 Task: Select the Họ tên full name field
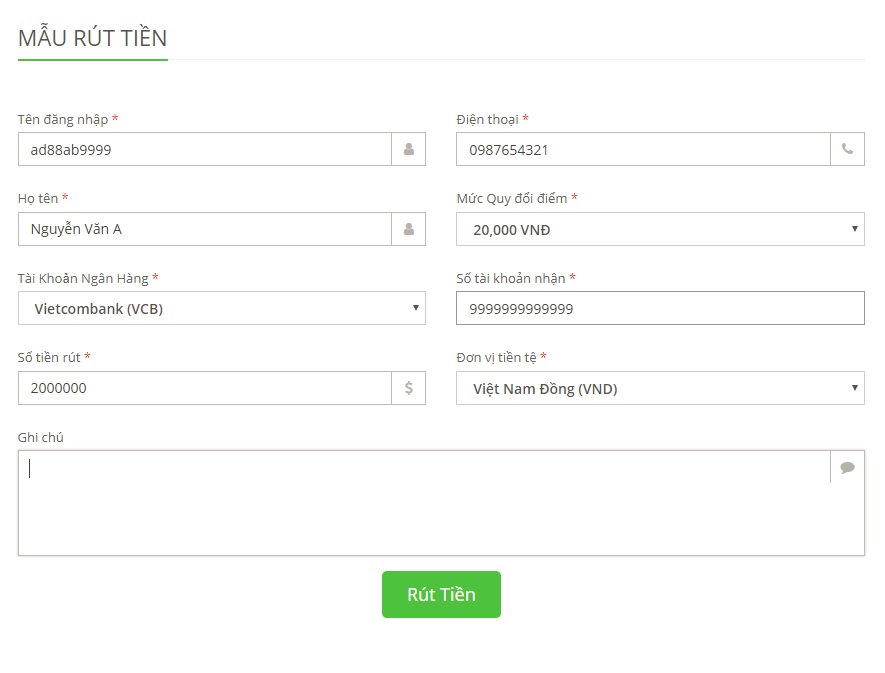click(x=204, y=229)
